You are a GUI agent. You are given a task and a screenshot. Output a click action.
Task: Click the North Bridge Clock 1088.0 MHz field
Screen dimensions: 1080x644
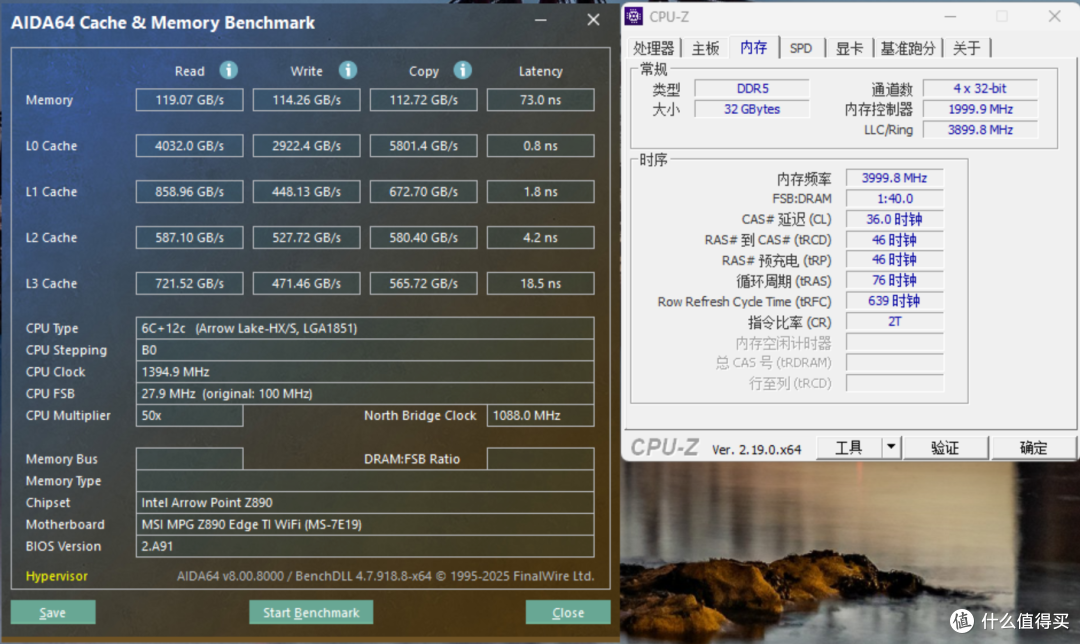[541, 415]
